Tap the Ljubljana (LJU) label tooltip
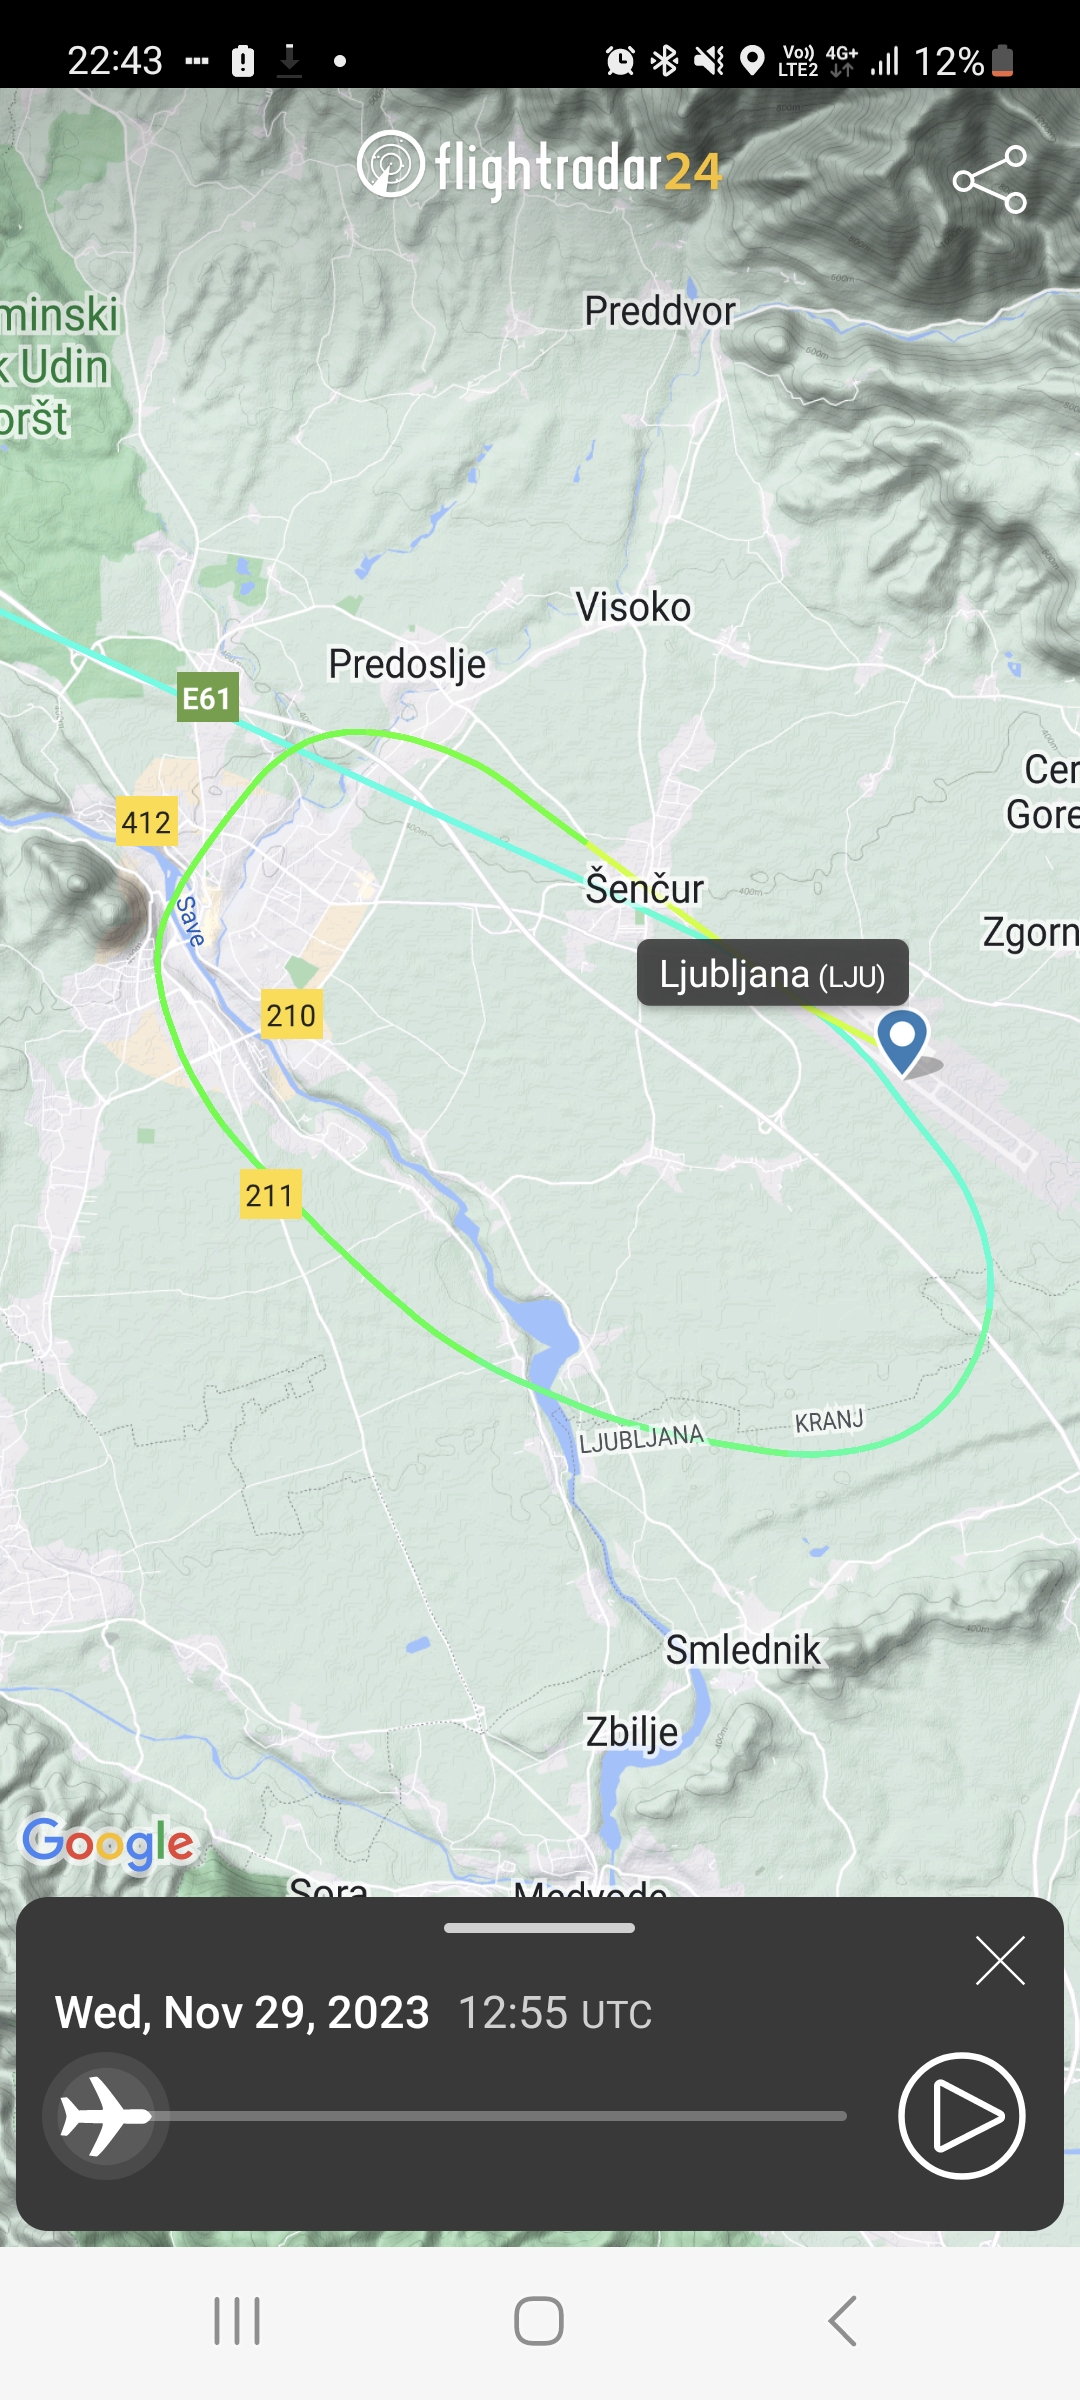This screenshot has height=2400, width=1080. [x=773, y=973]
